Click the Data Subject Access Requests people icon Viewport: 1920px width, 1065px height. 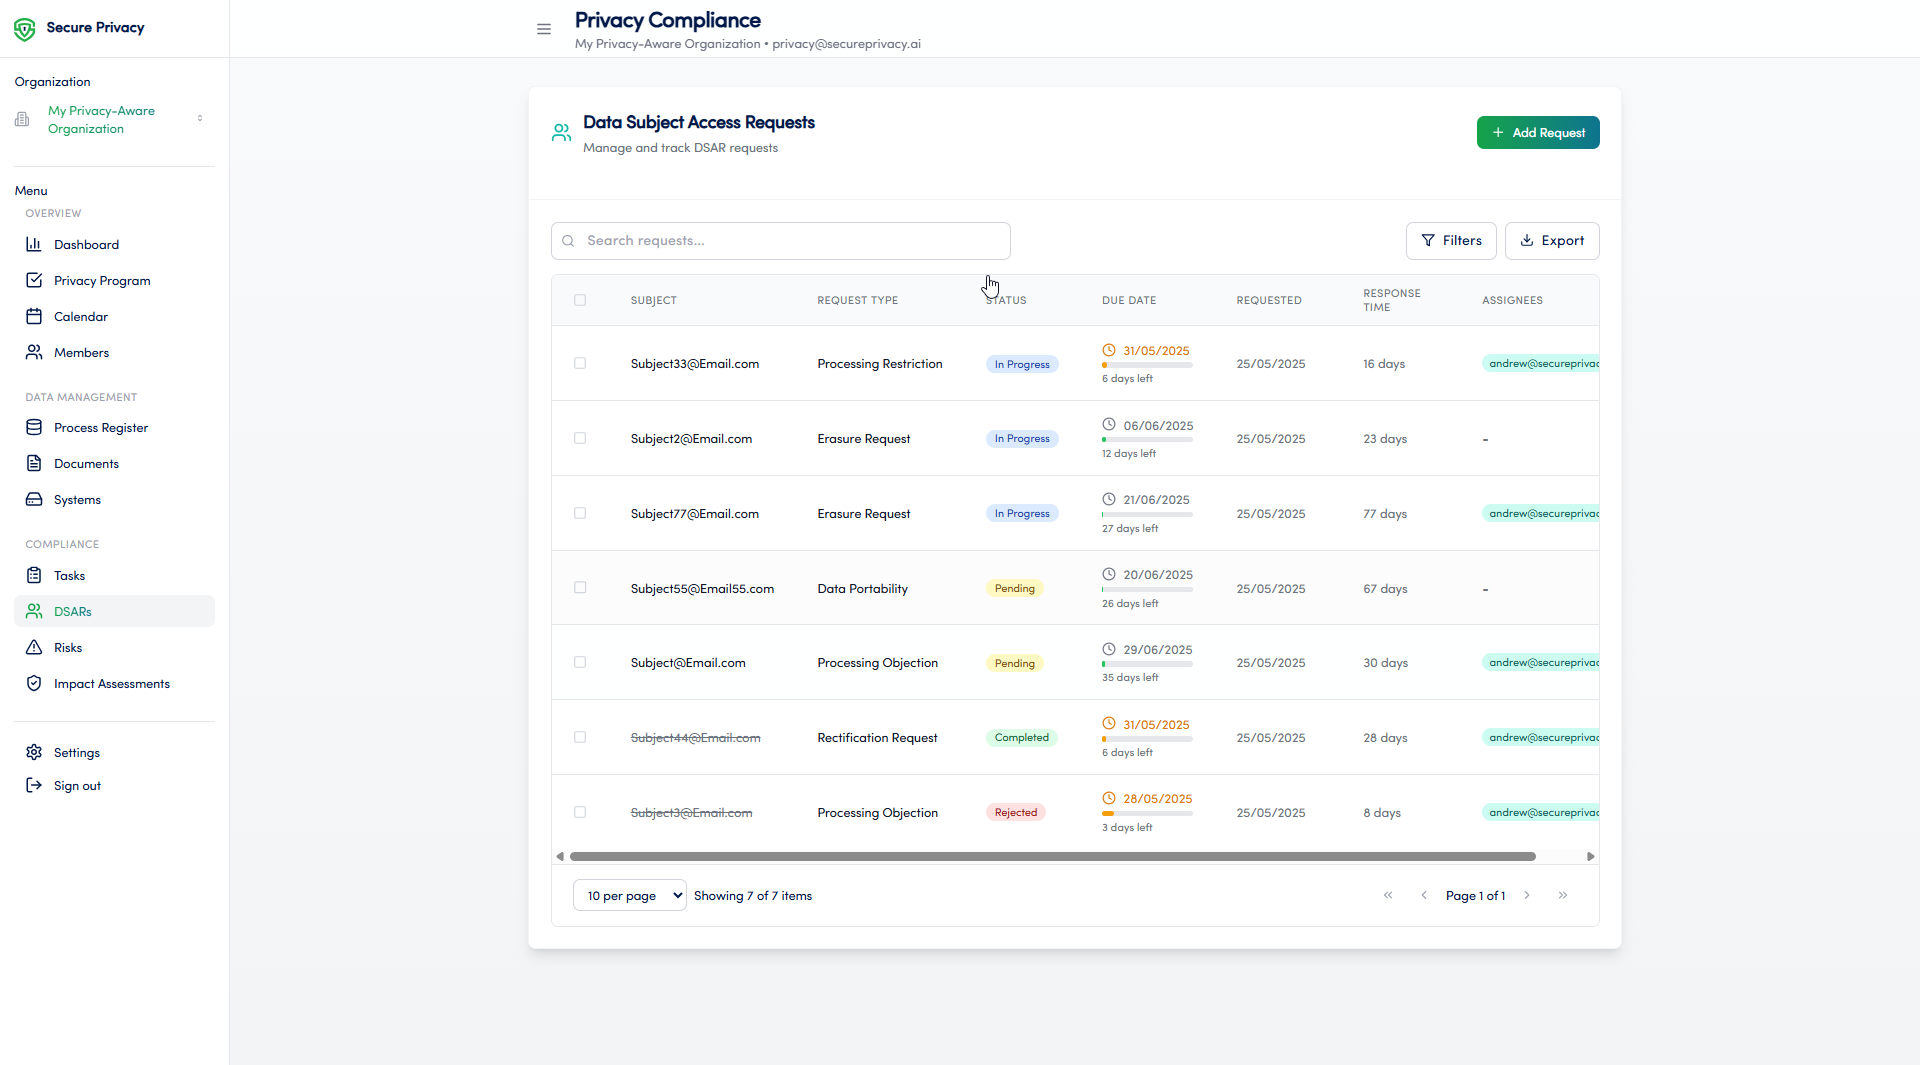[561, 132]
